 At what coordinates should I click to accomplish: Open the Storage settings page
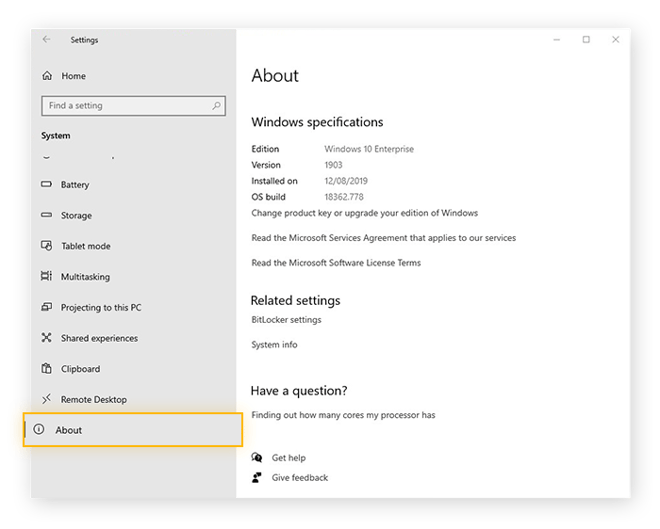[76, 215]
